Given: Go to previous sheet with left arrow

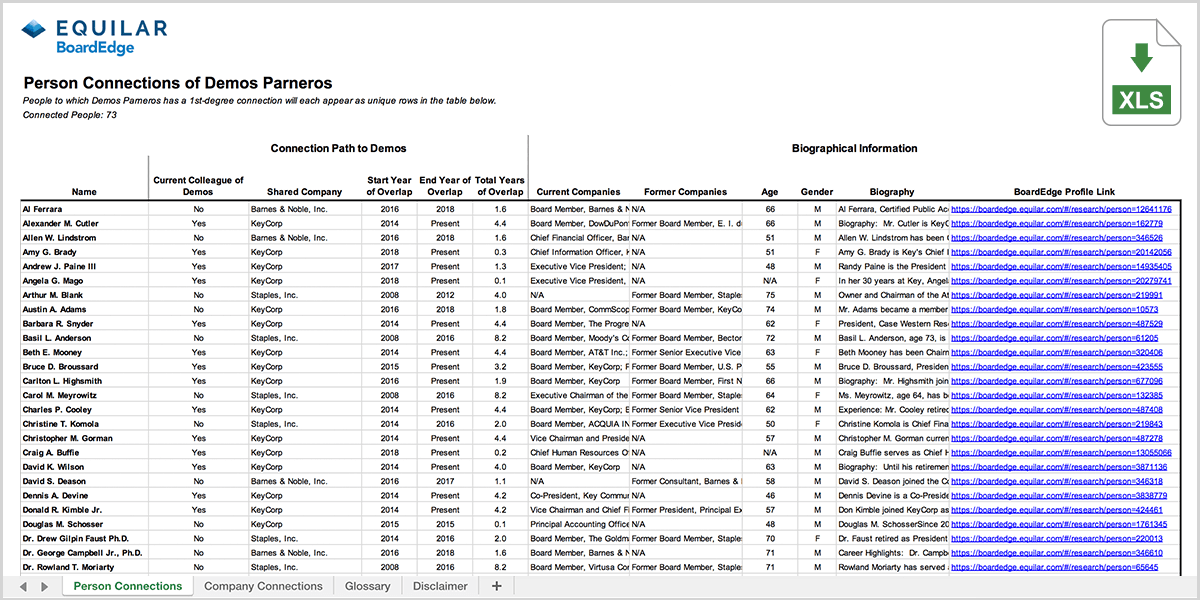Looking at the screenshot, I should [24, 586].
